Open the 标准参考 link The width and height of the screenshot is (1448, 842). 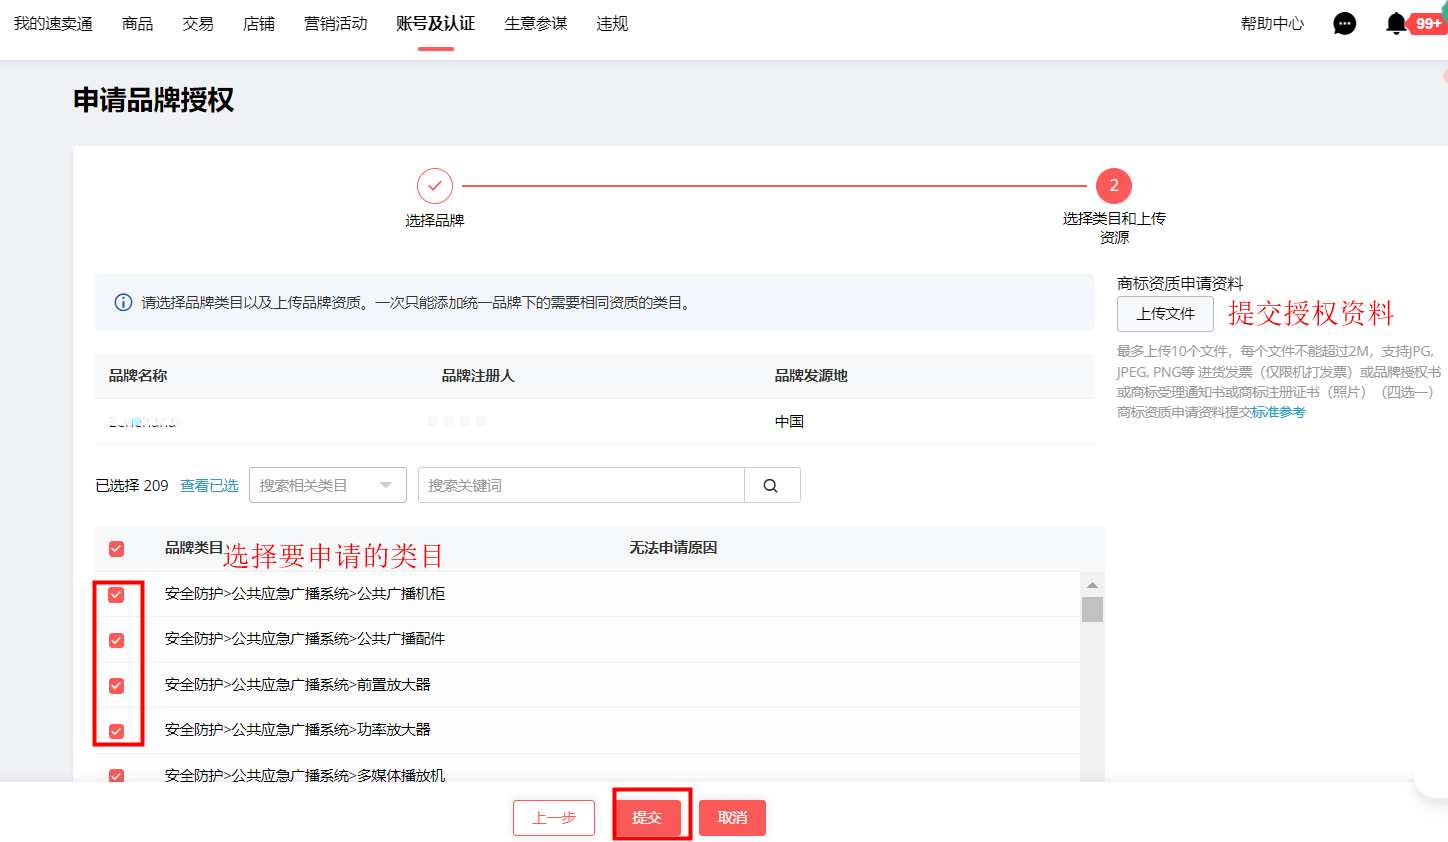pos(1279,412)
